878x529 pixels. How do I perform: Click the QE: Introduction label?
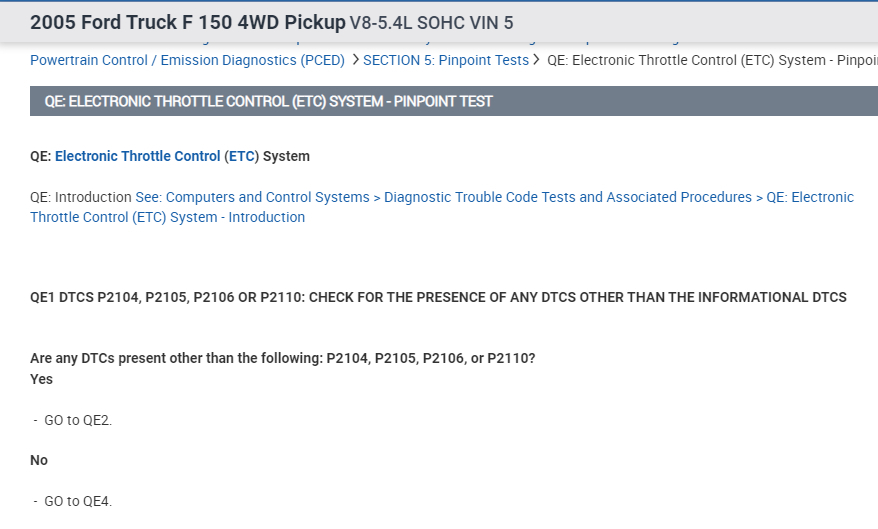[x=81, y=197]
